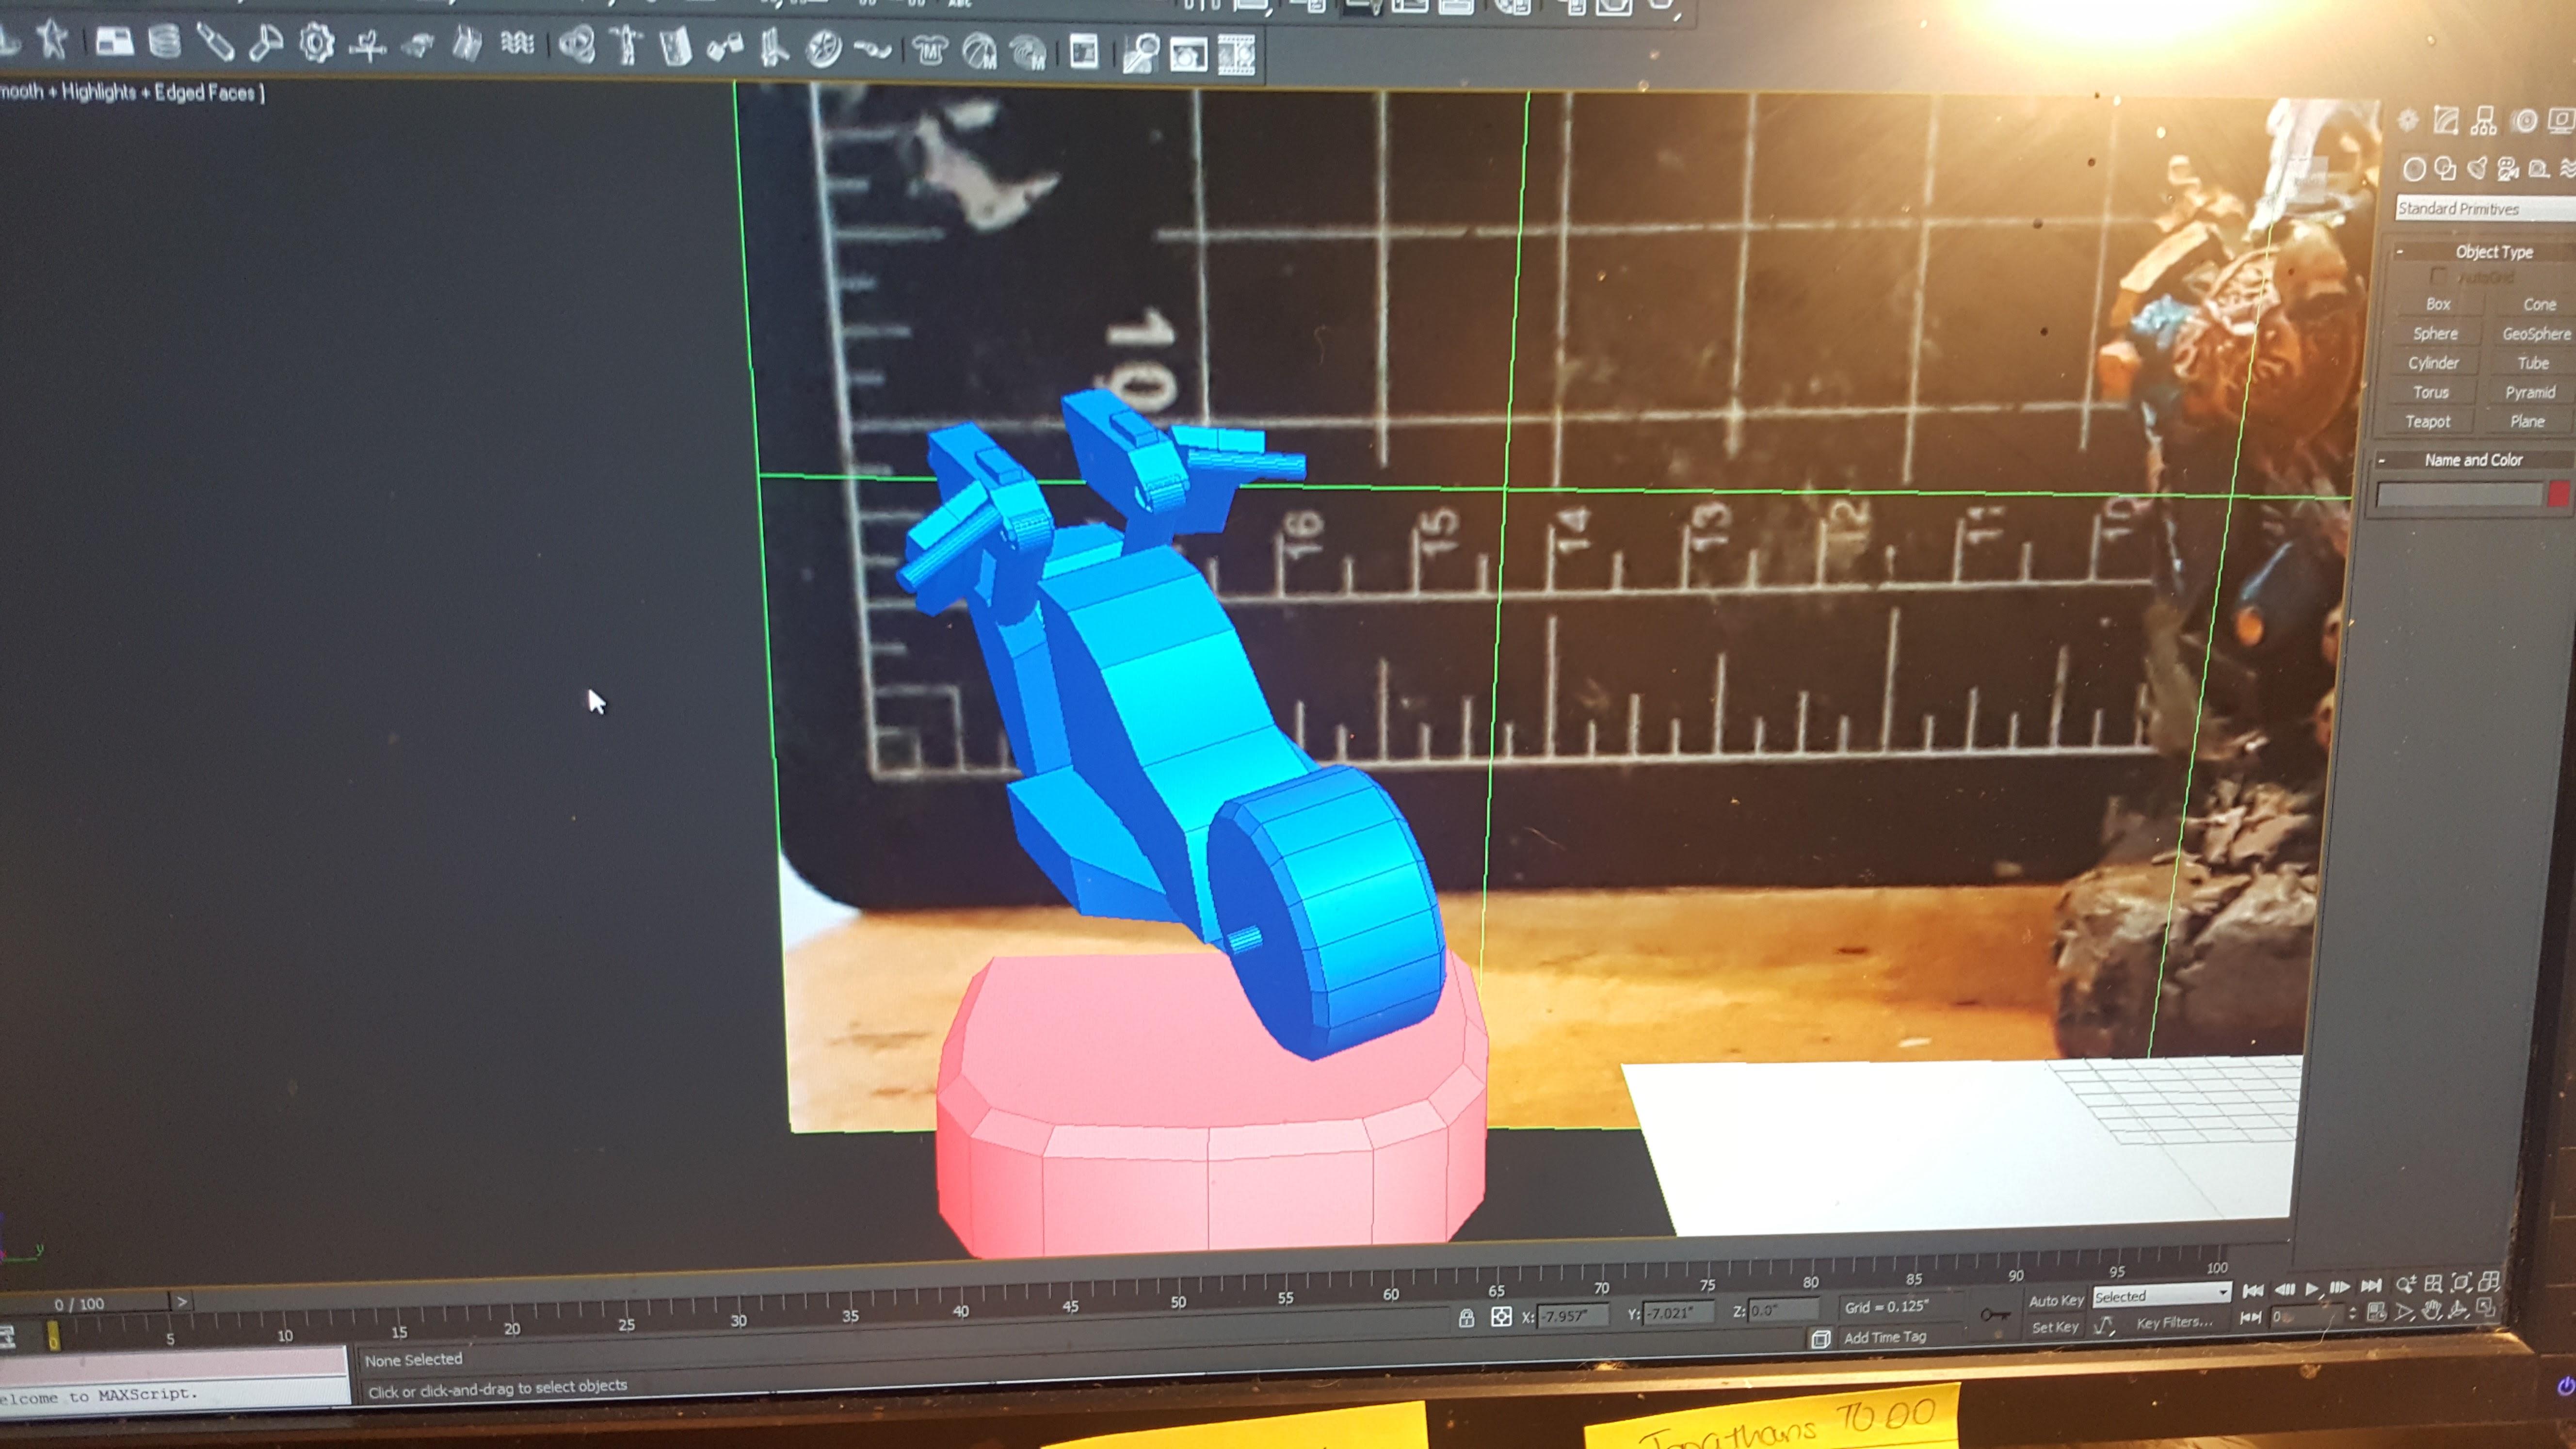Create a Cylinder primitive
The width and height of the screenshot is (2576, 1449).
click(2433, 363)
